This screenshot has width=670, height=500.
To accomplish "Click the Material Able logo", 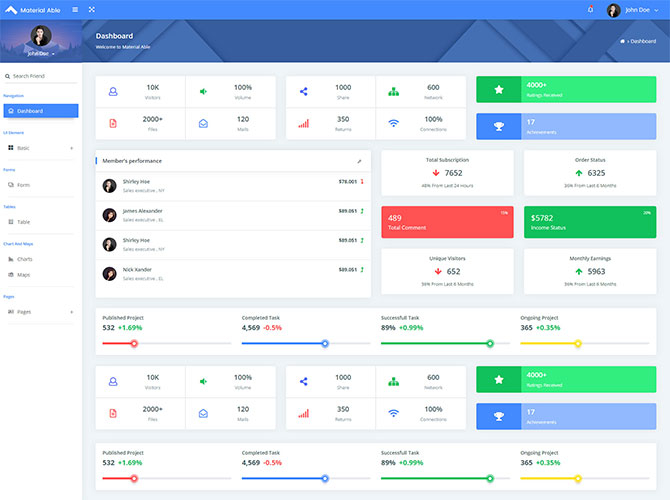I will tap(32, 10).
